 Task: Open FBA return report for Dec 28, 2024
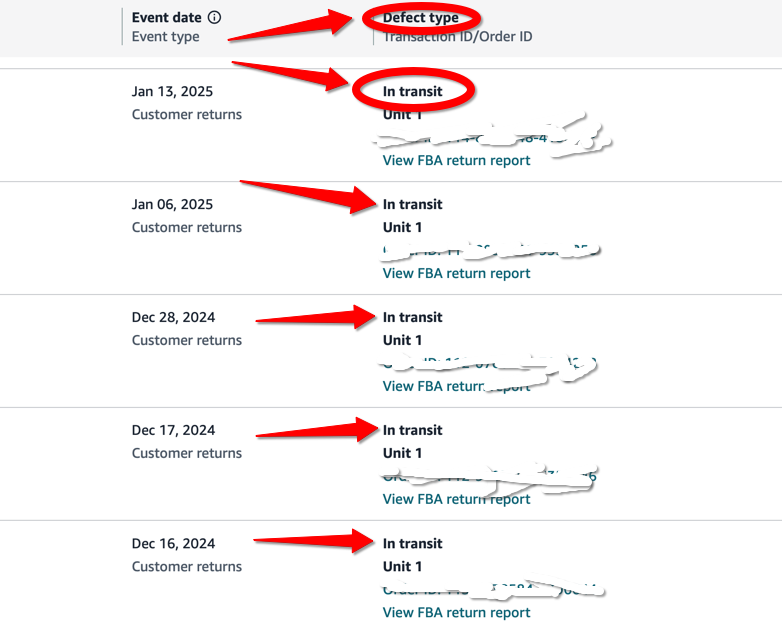tap(456, 386)
